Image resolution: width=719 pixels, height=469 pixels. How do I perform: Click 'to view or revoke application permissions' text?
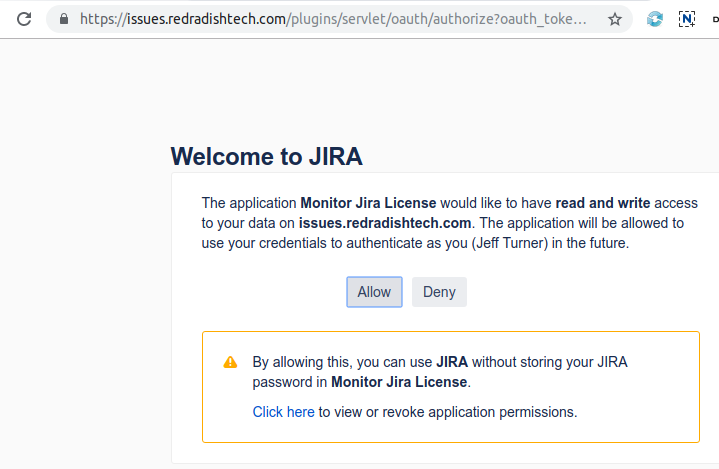pos(447,412)
